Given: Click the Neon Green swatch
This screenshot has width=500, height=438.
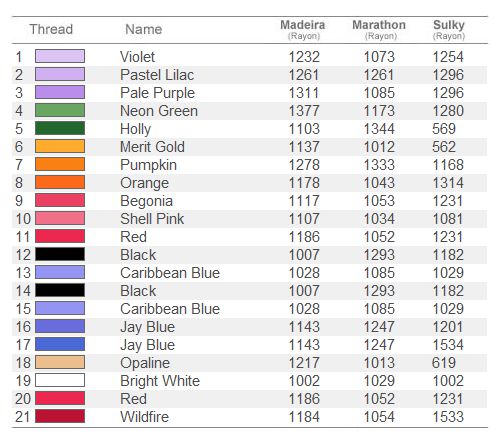Looking at the screenshot, I should click(x=60, y=110).
